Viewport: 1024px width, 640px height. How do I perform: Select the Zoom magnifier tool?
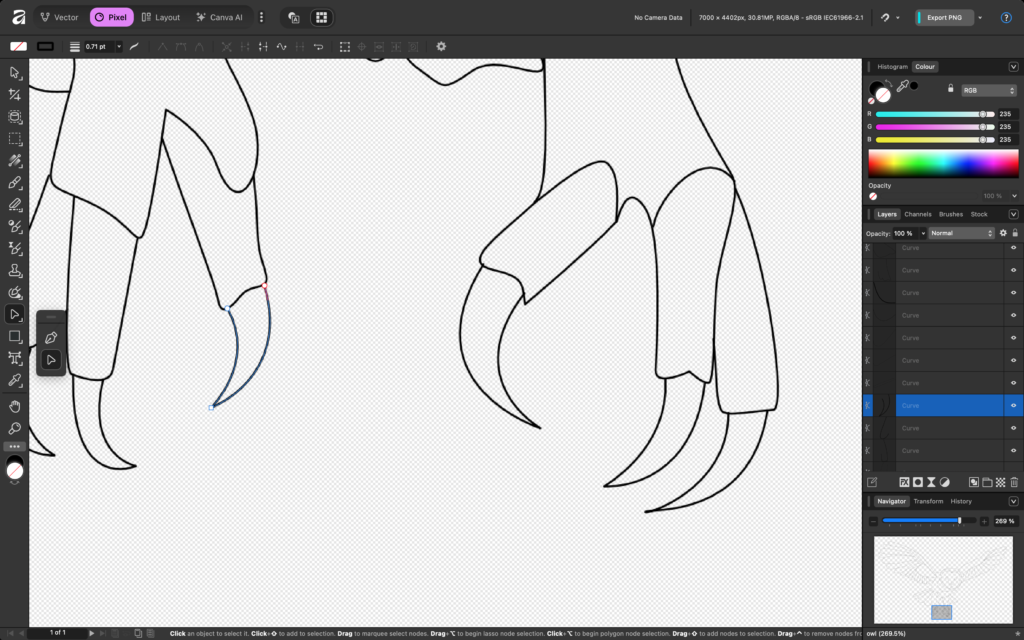pos(15,428)
